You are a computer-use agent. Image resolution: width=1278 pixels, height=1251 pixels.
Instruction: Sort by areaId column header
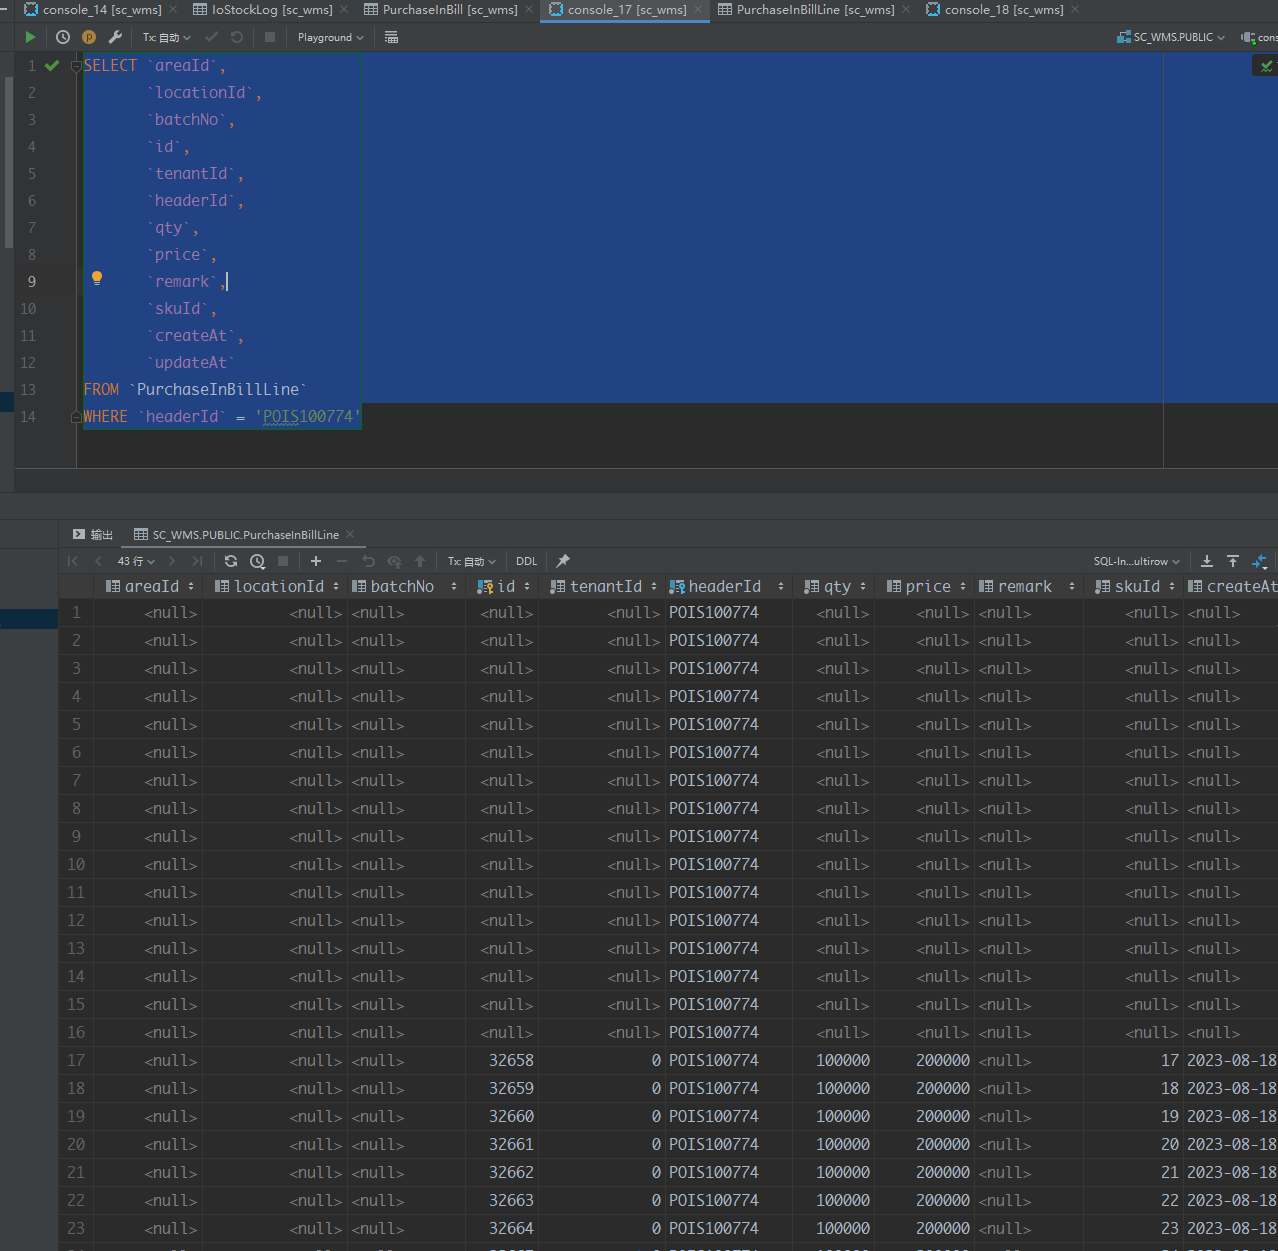[151, 587]
